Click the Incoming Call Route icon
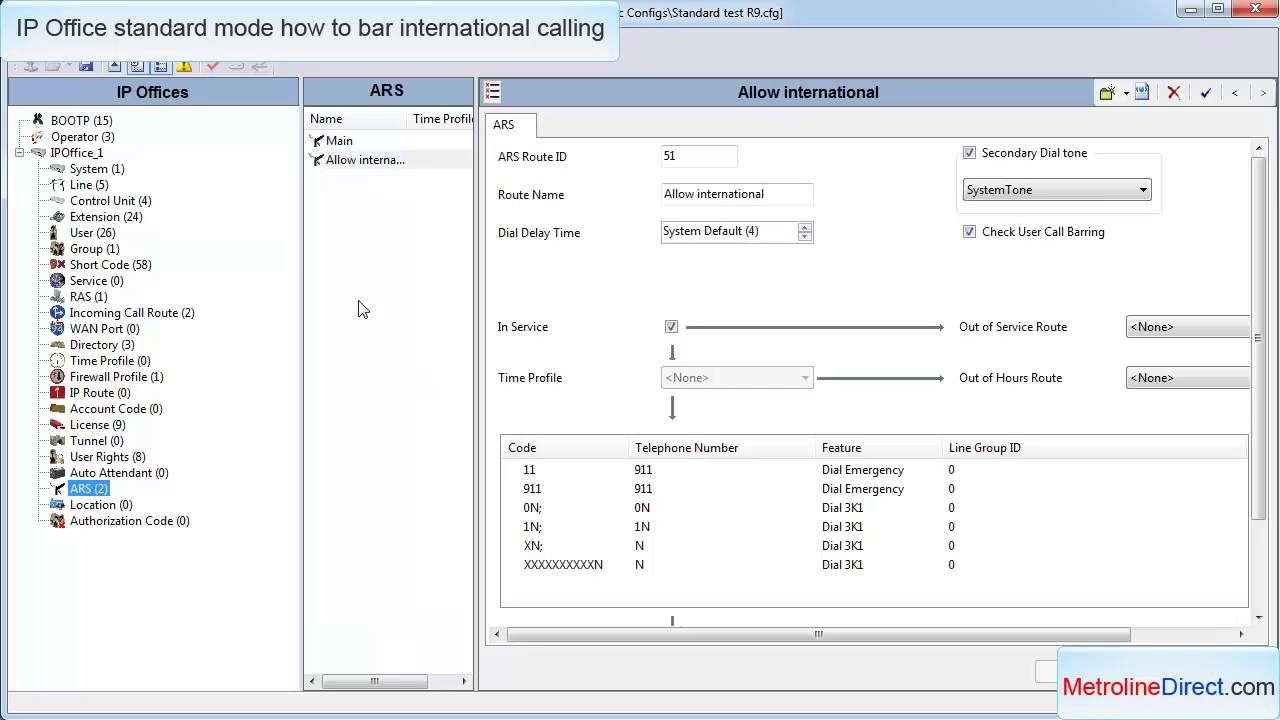 pos(57,313)
